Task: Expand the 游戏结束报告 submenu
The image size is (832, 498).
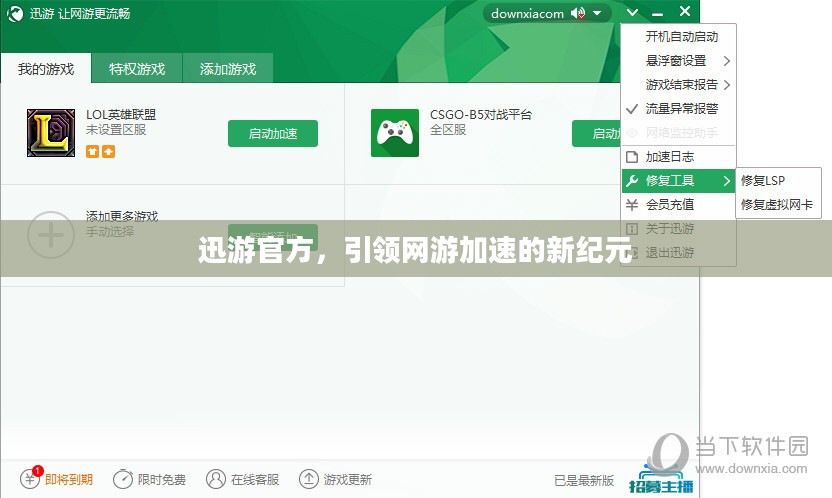Action: (678, 84)
